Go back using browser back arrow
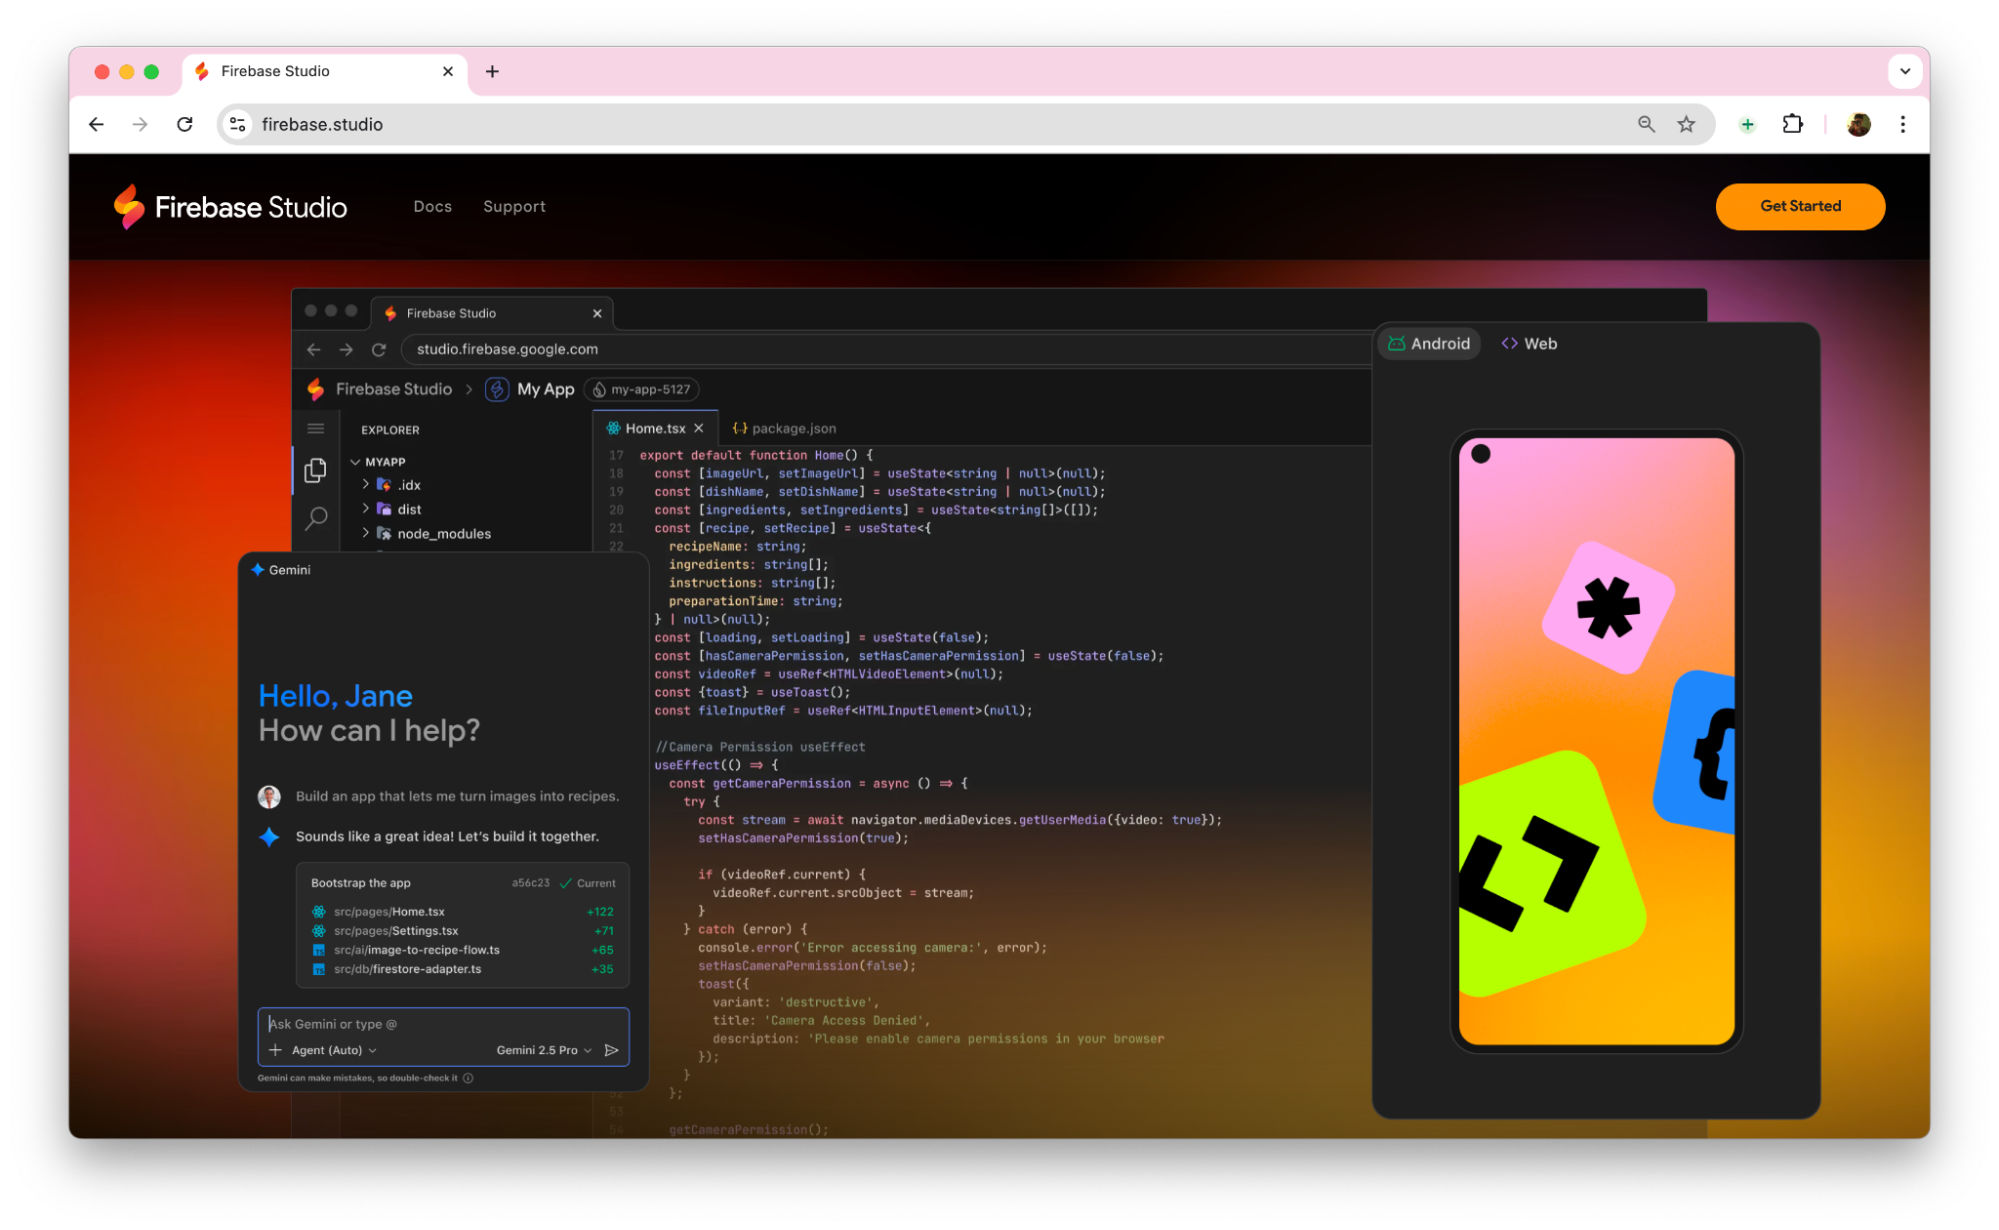 pyautogui.click(x=96, y=124)
